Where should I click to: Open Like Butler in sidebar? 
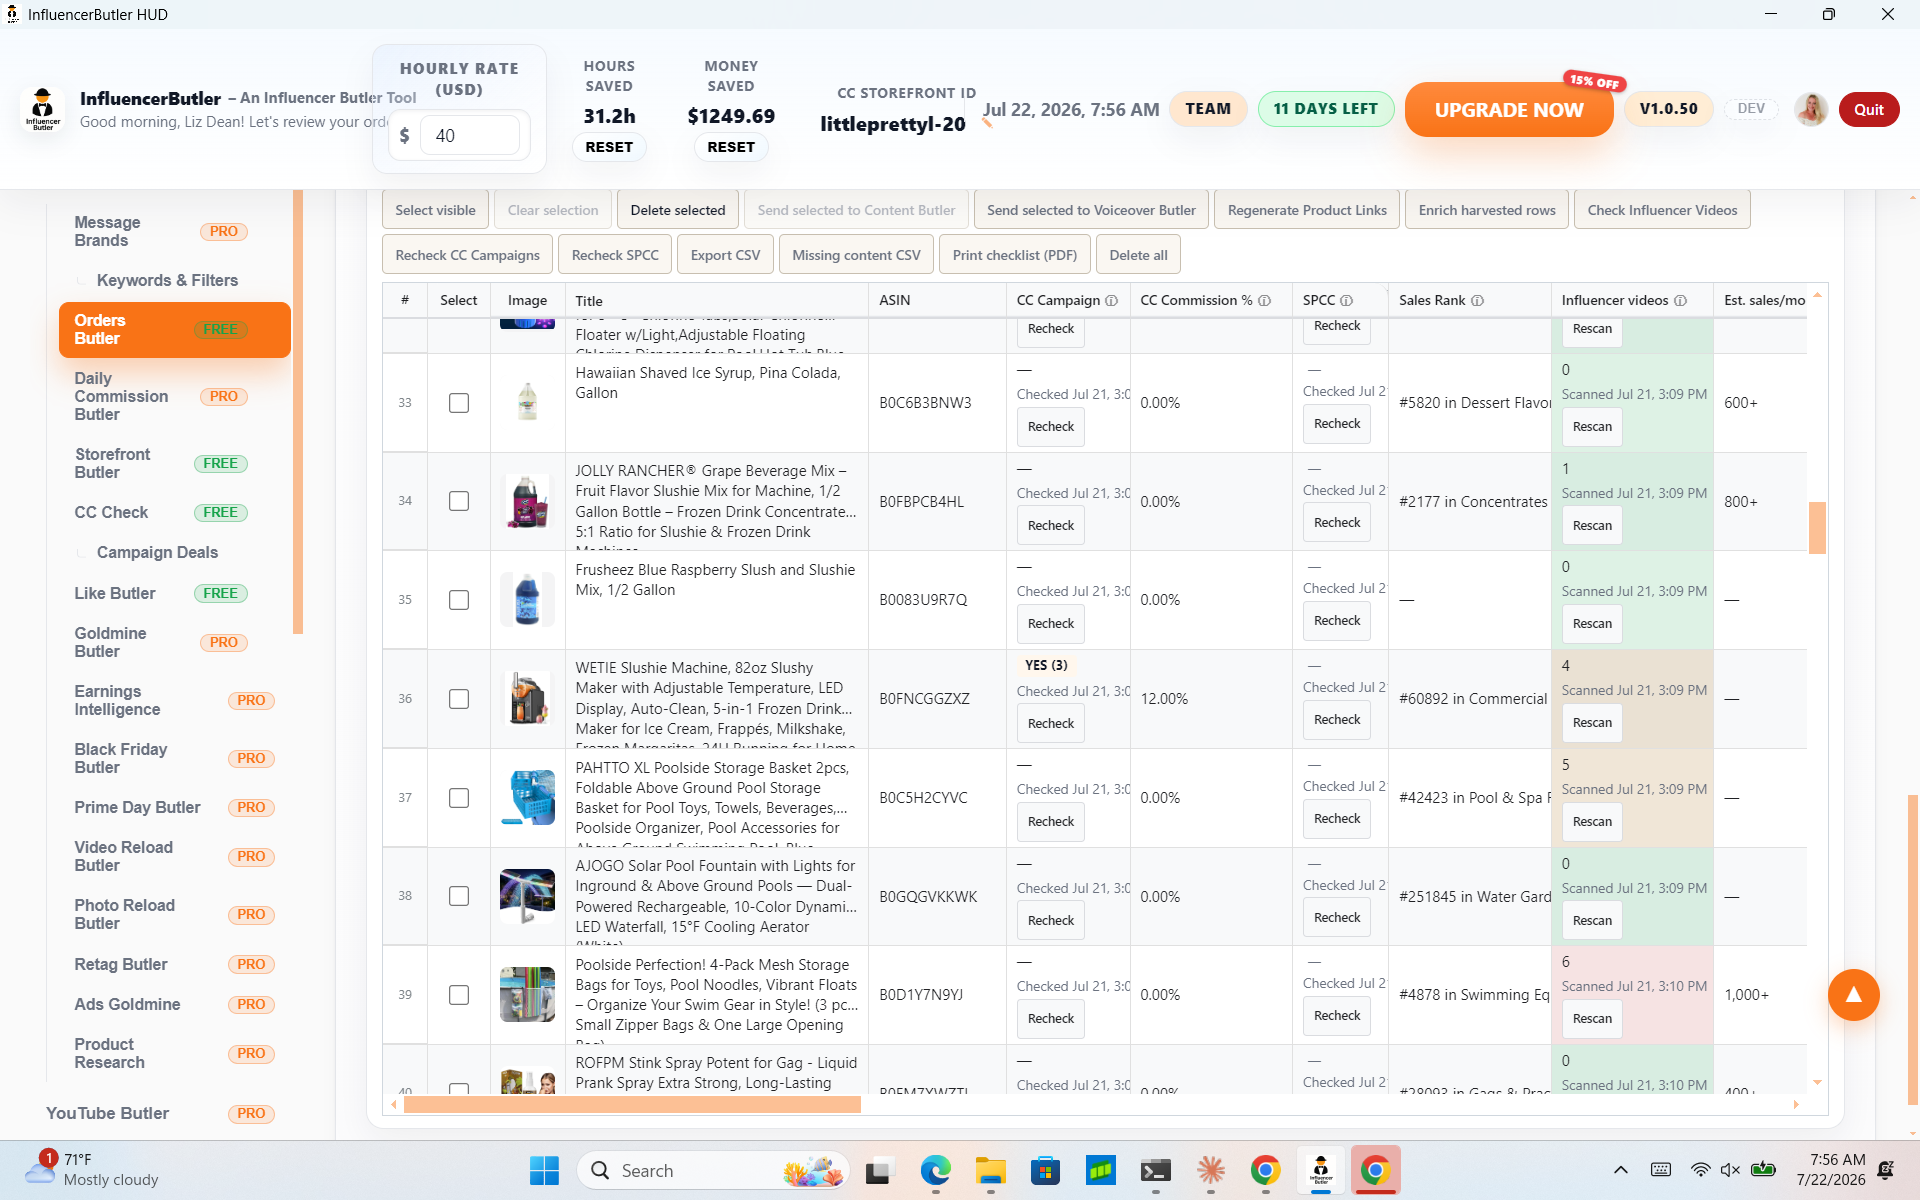[x=160, y=593]
